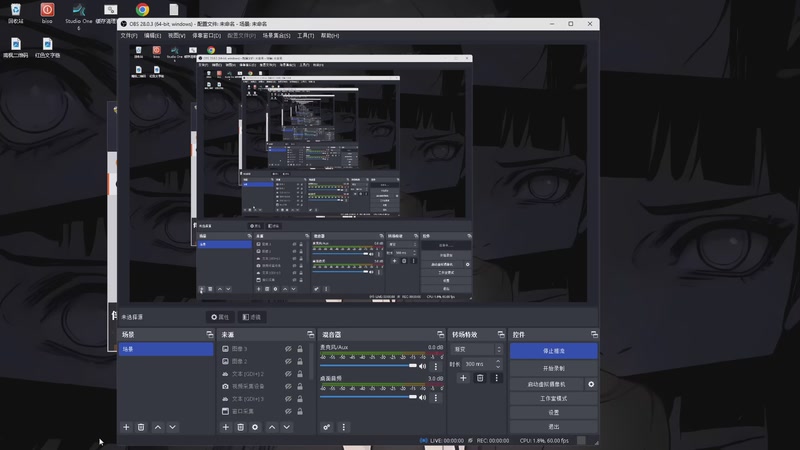Open Studio One 6 desktop shortcut

(x=79, y=15)
